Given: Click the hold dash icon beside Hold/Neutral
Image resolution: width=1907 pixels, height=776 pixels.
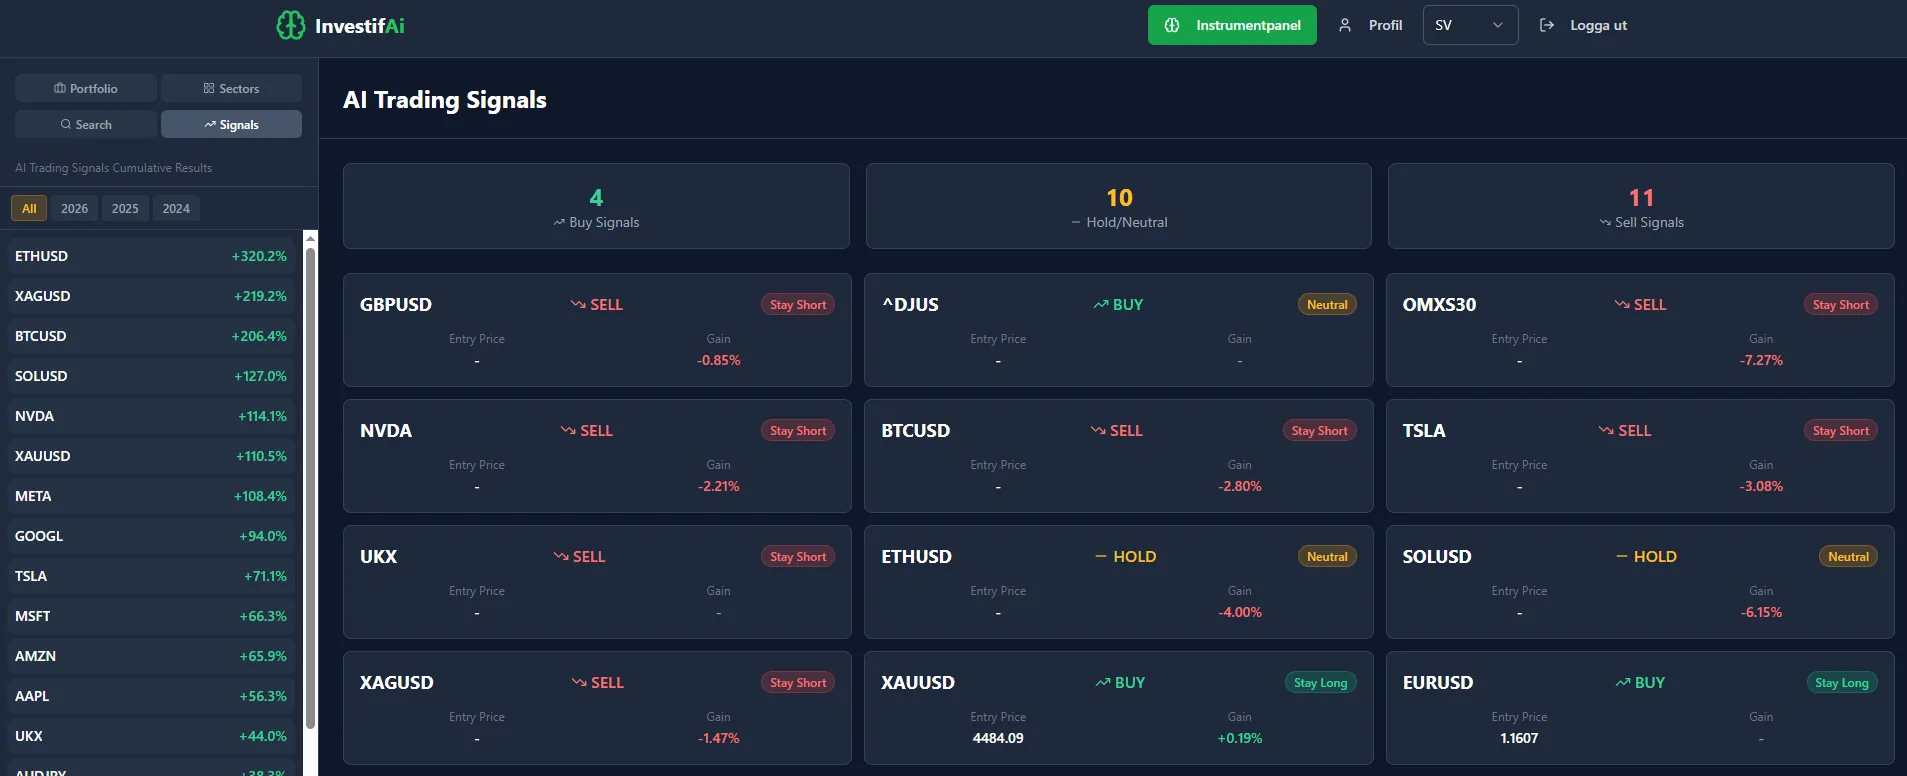Looking at the screenshot, I should (x=1076, y=222).
